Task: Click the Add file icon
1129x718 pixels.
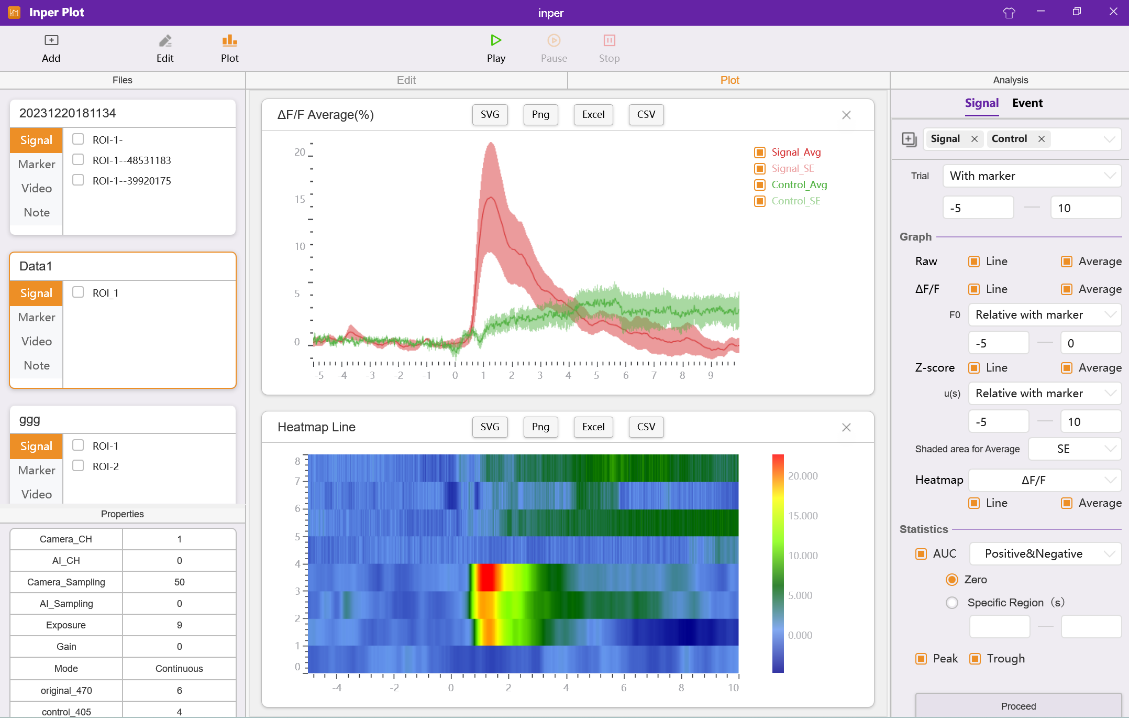Action: 51,40
